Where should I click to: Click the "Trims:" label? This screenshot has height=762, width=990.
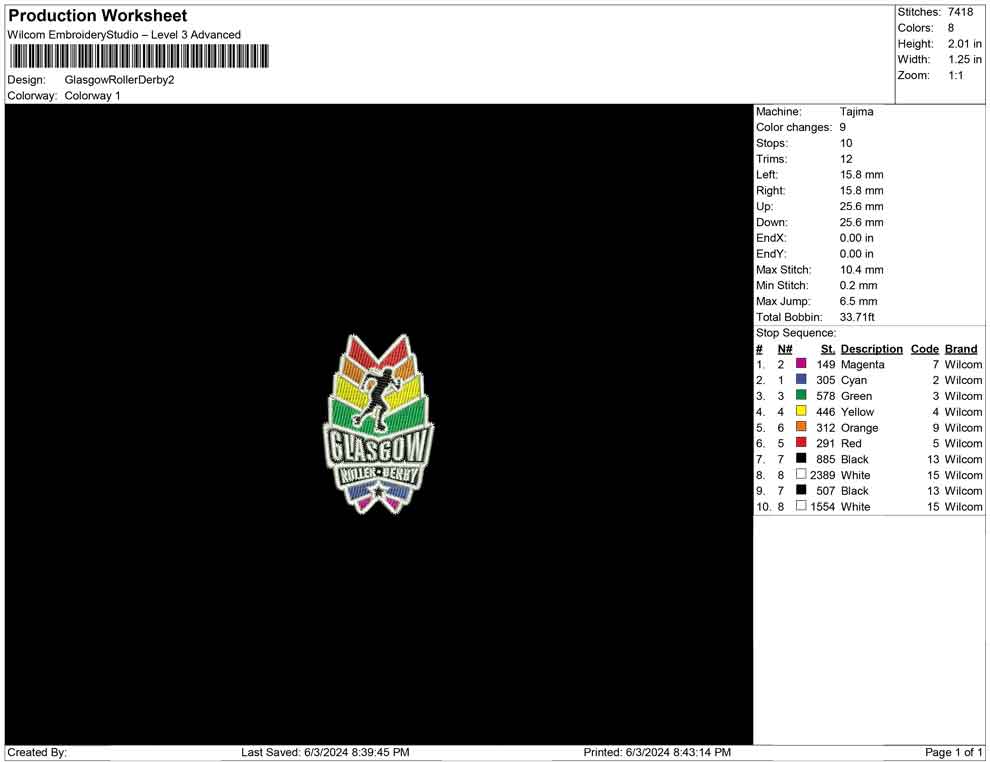pos(772,159)
